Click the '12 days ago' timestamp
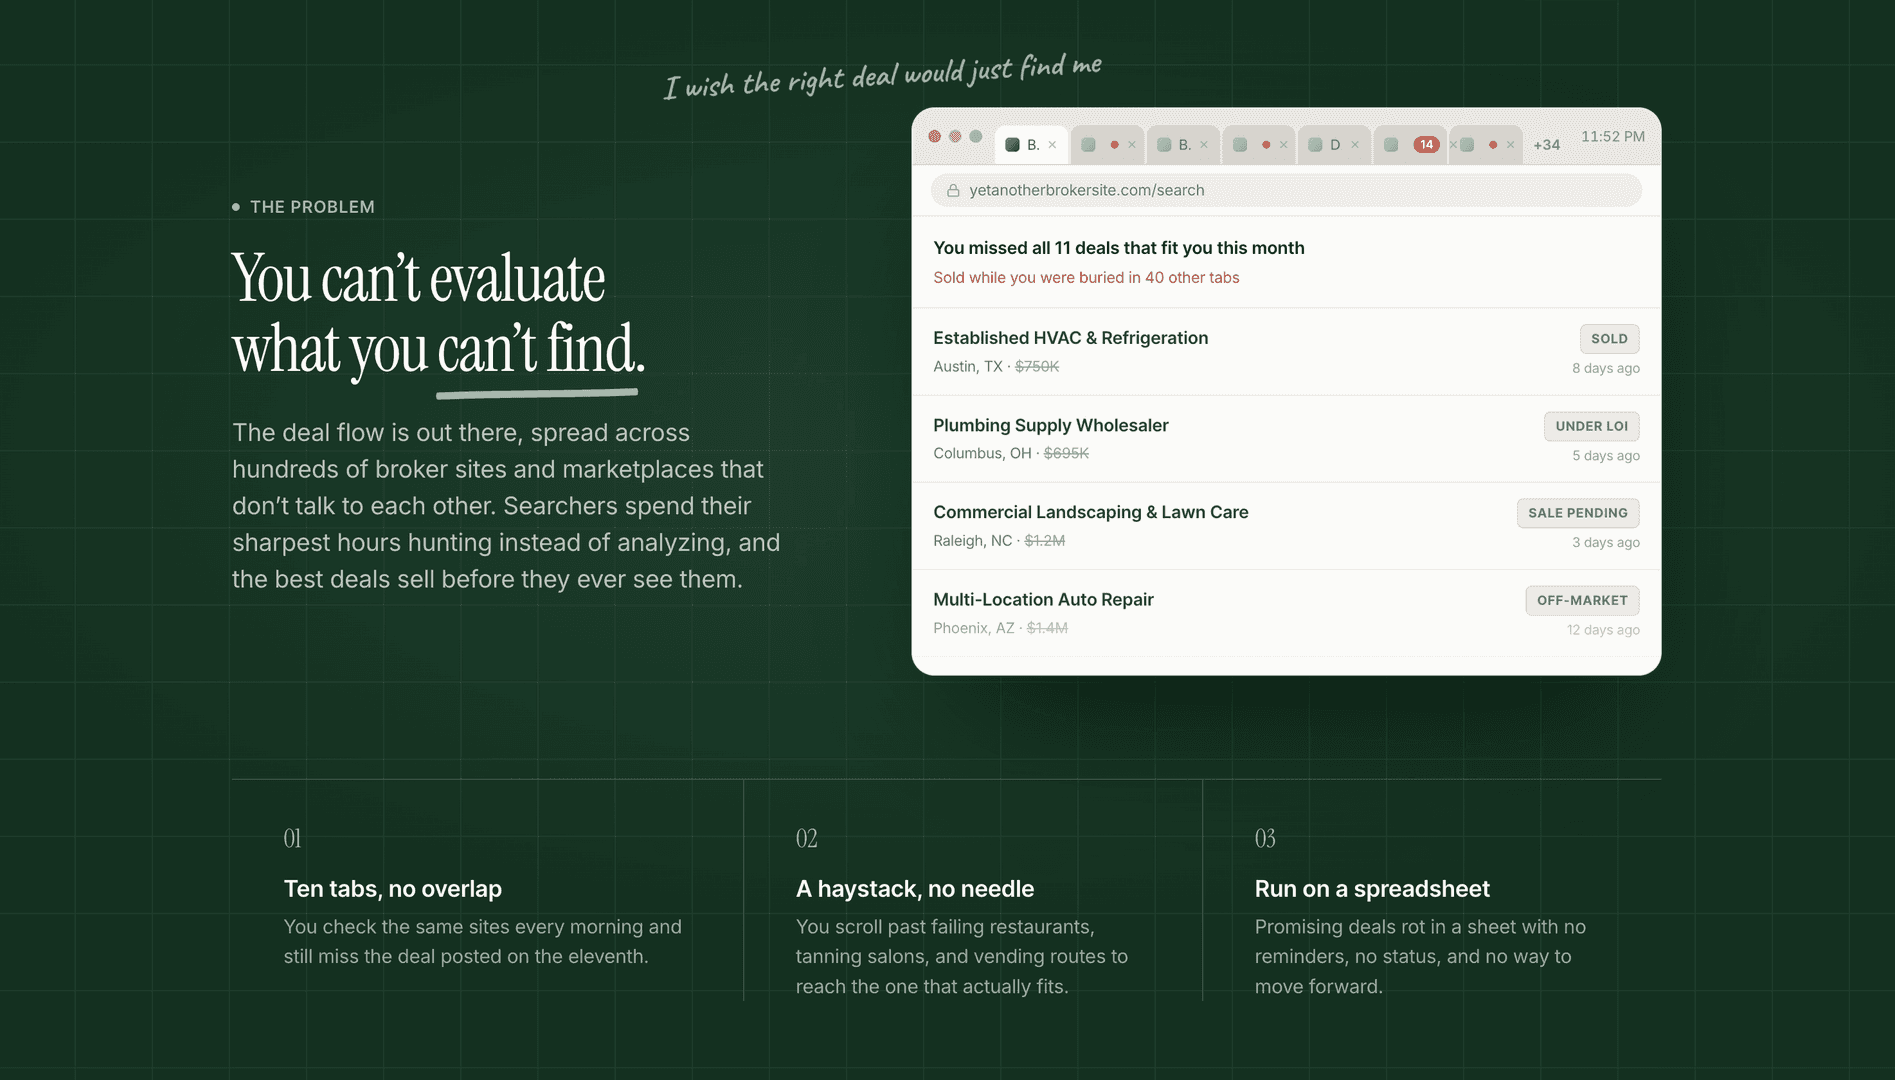 [x=1603, y=630]
